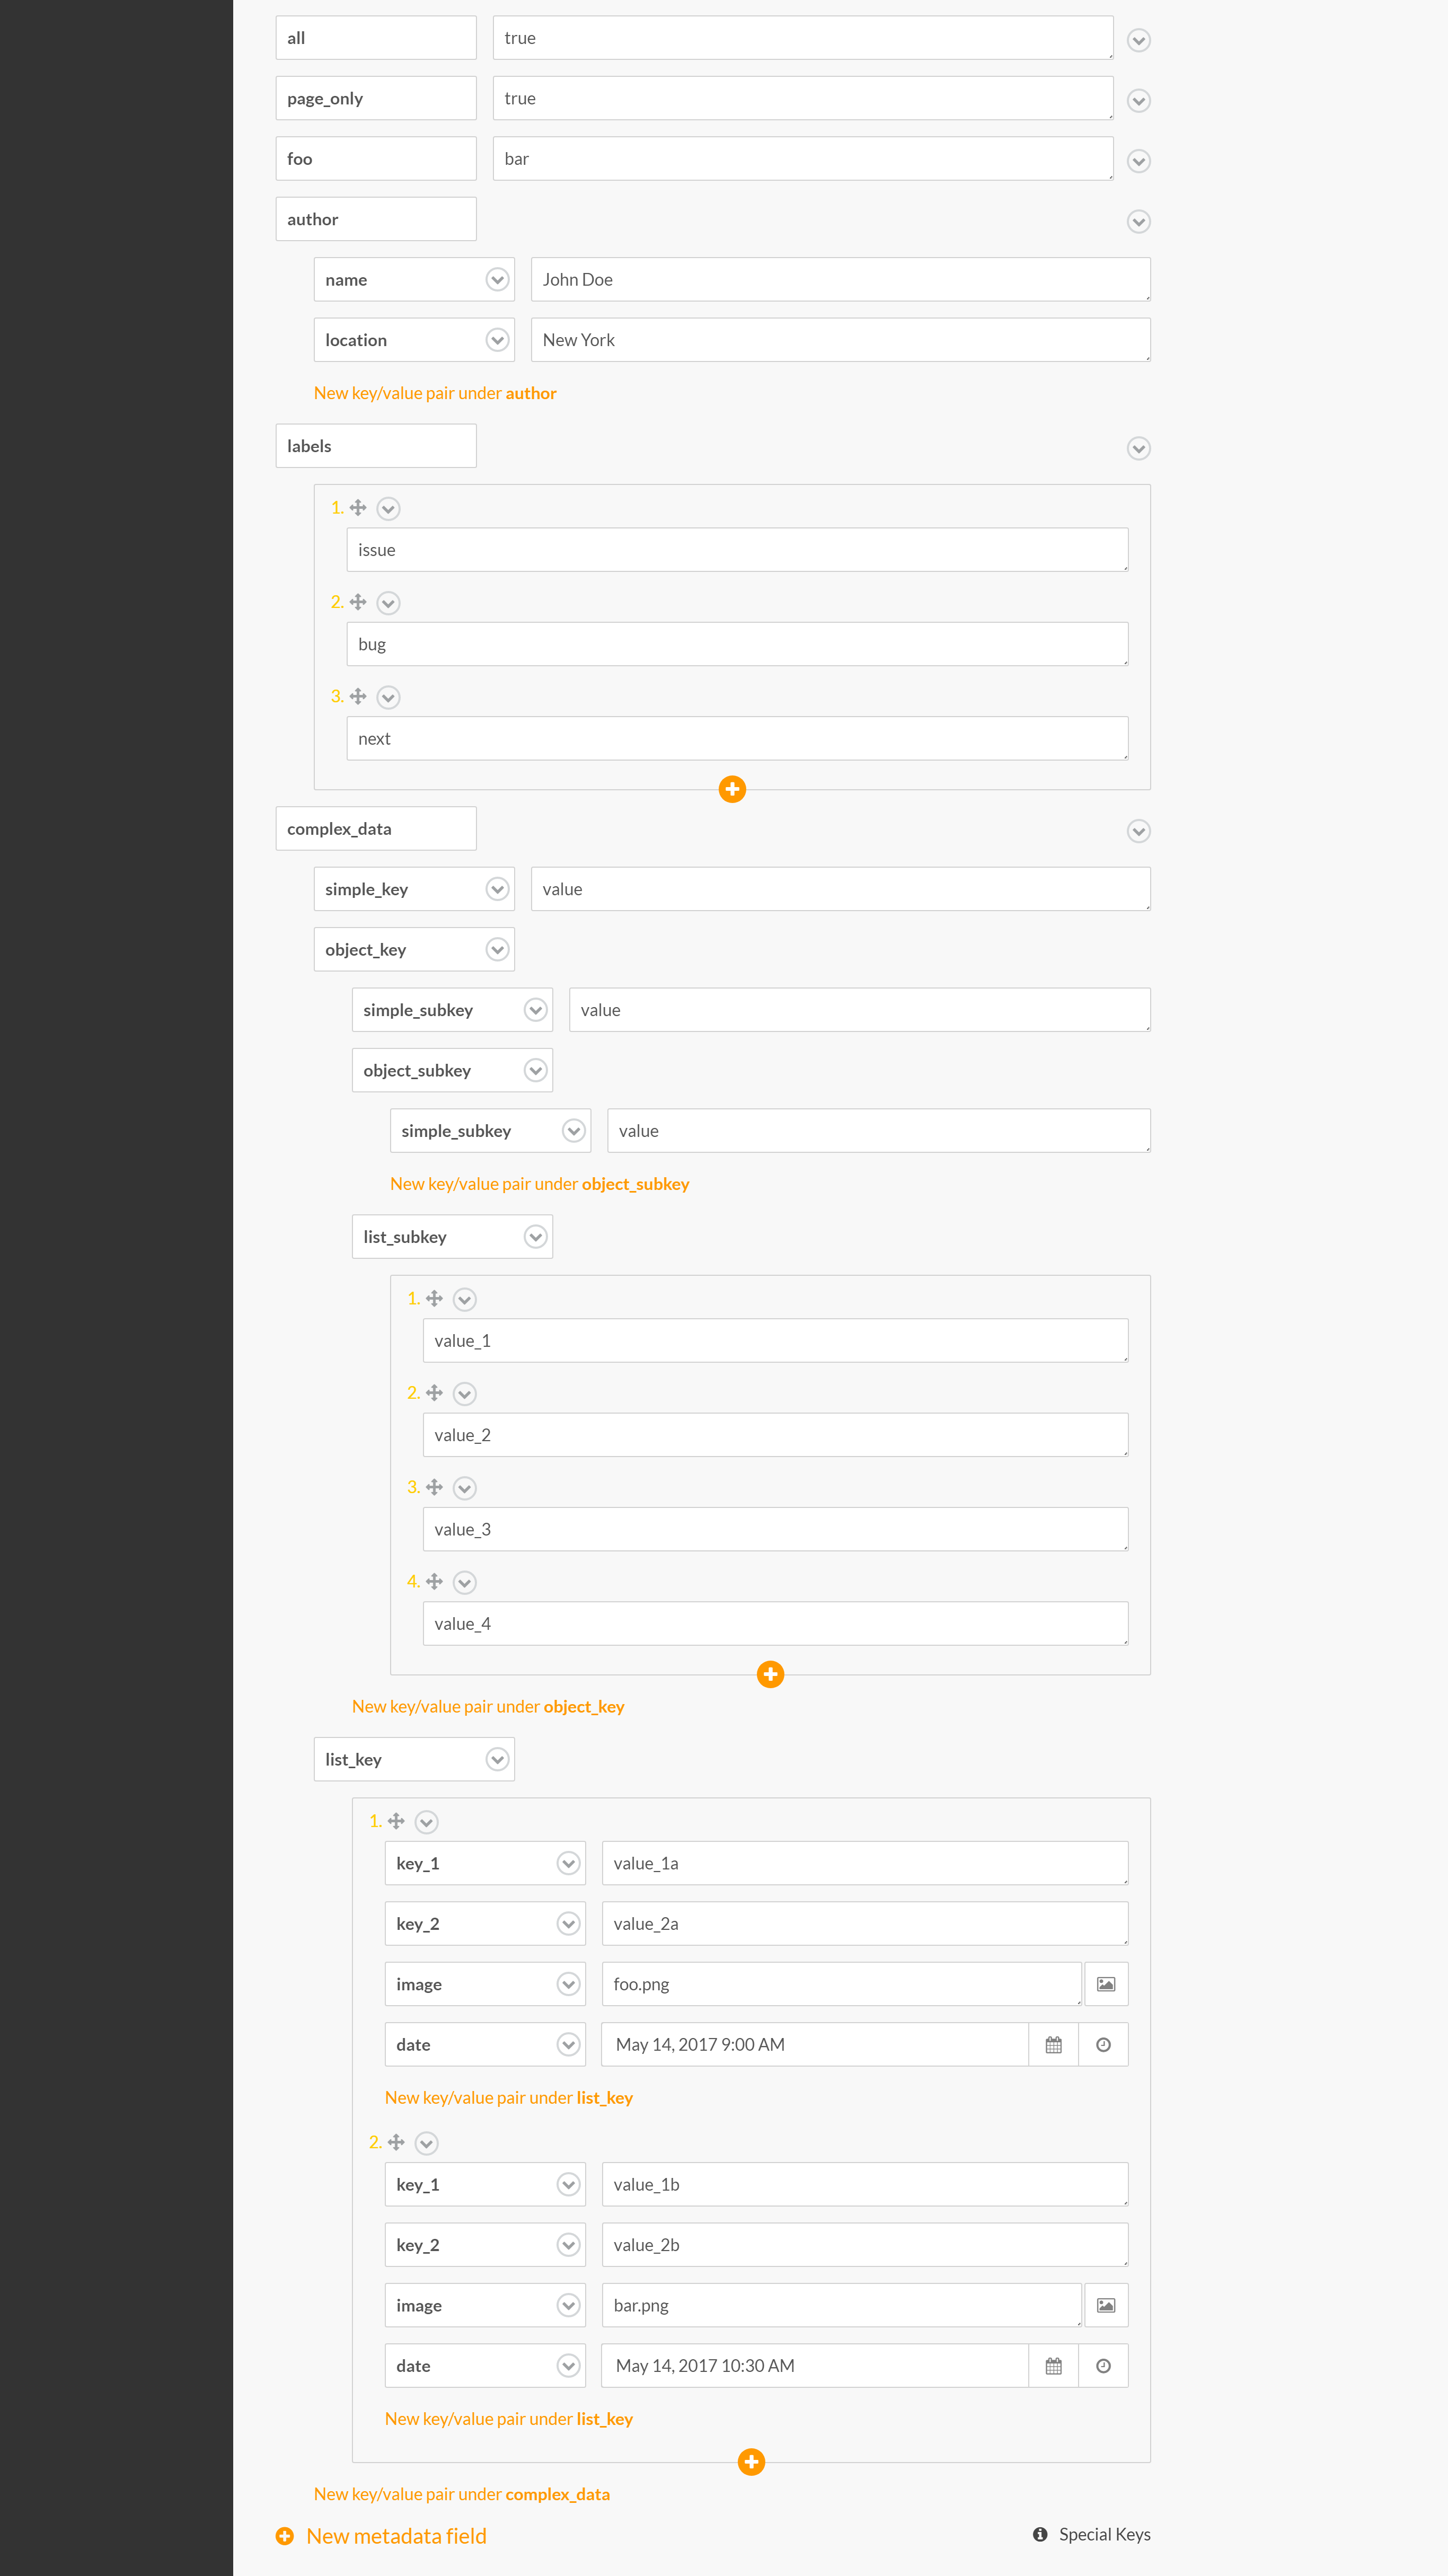Screen dimensions: 1448x2576
Task: Open dropdown for complex_data field
Action: click(1138, 831)
